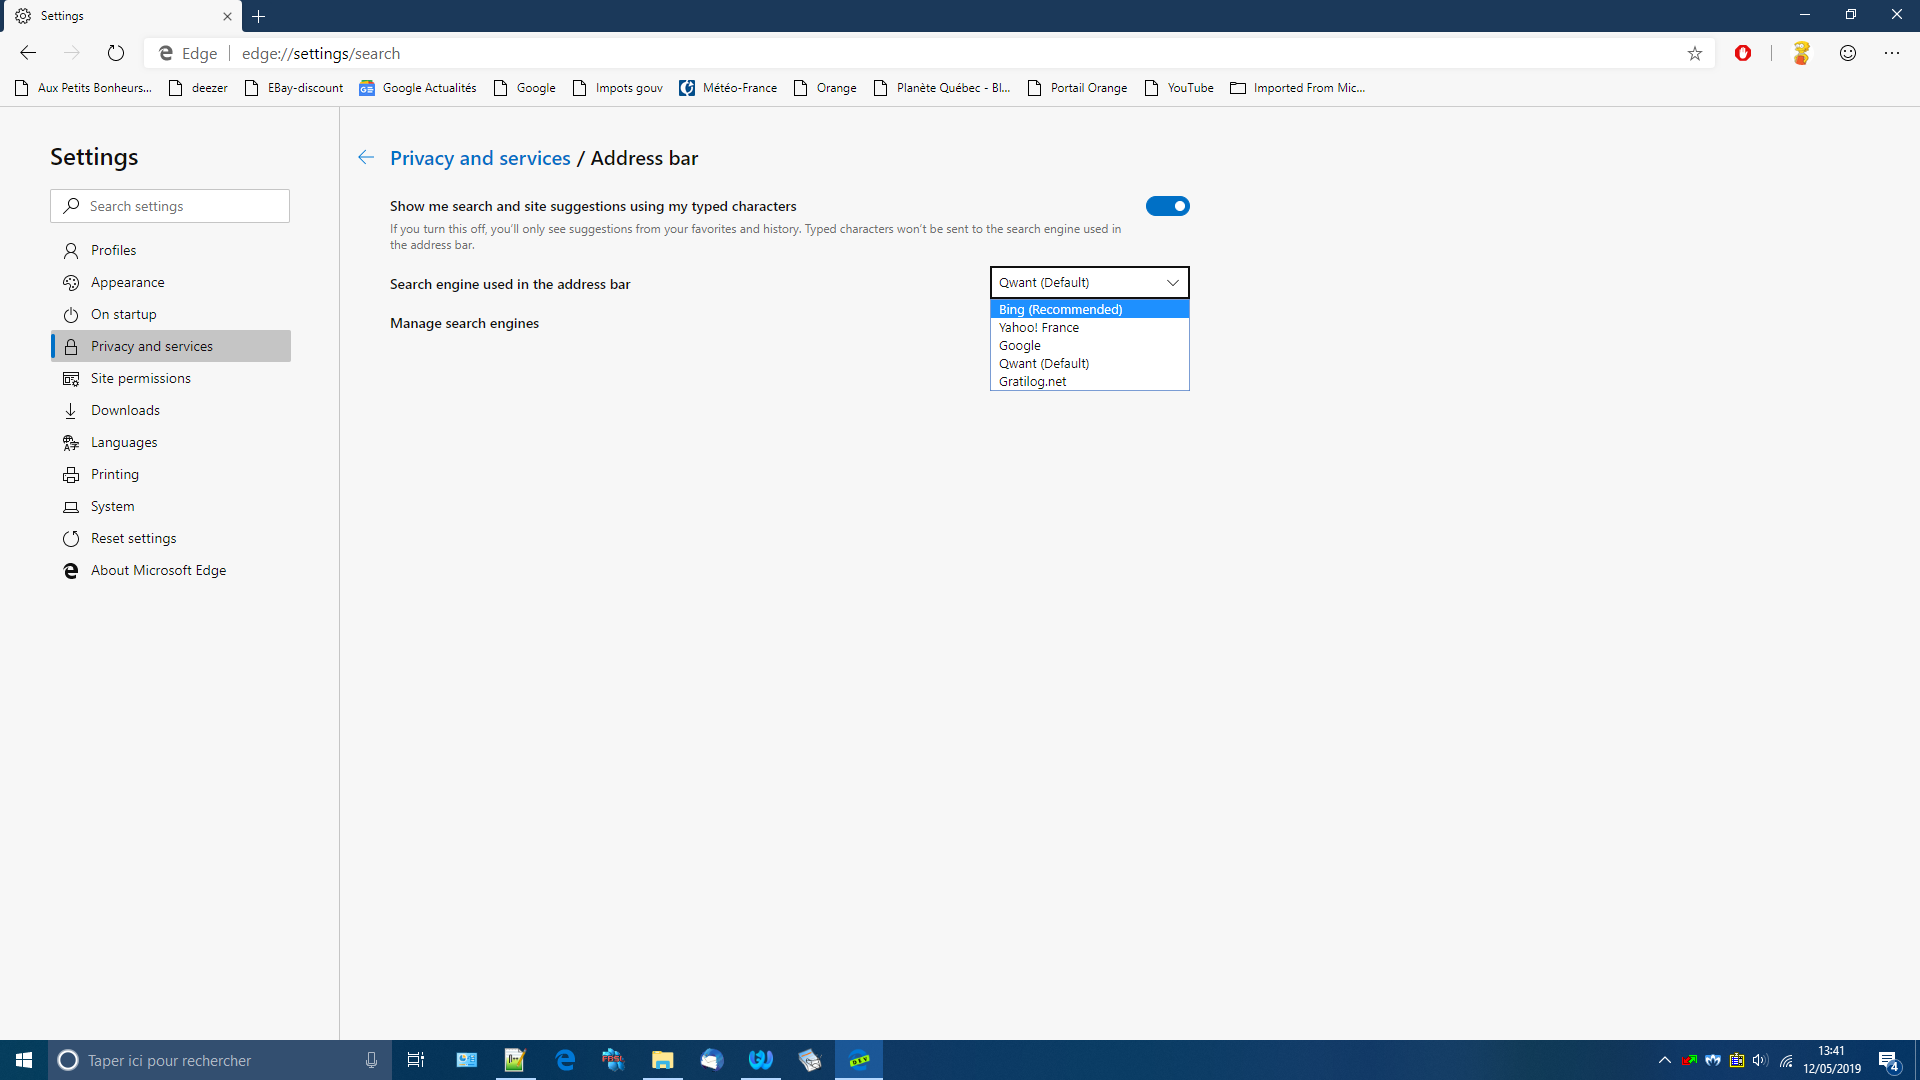This screenshot has height=1080, width=1920.
Task: Click the Privacy and services breadcrumb link
Action: pos(480,158)
